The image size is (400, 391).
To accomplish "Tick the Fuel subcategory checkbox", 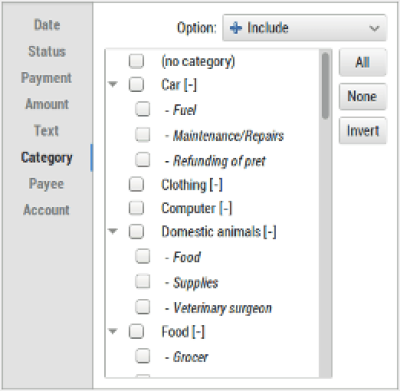I will point(143,109).
